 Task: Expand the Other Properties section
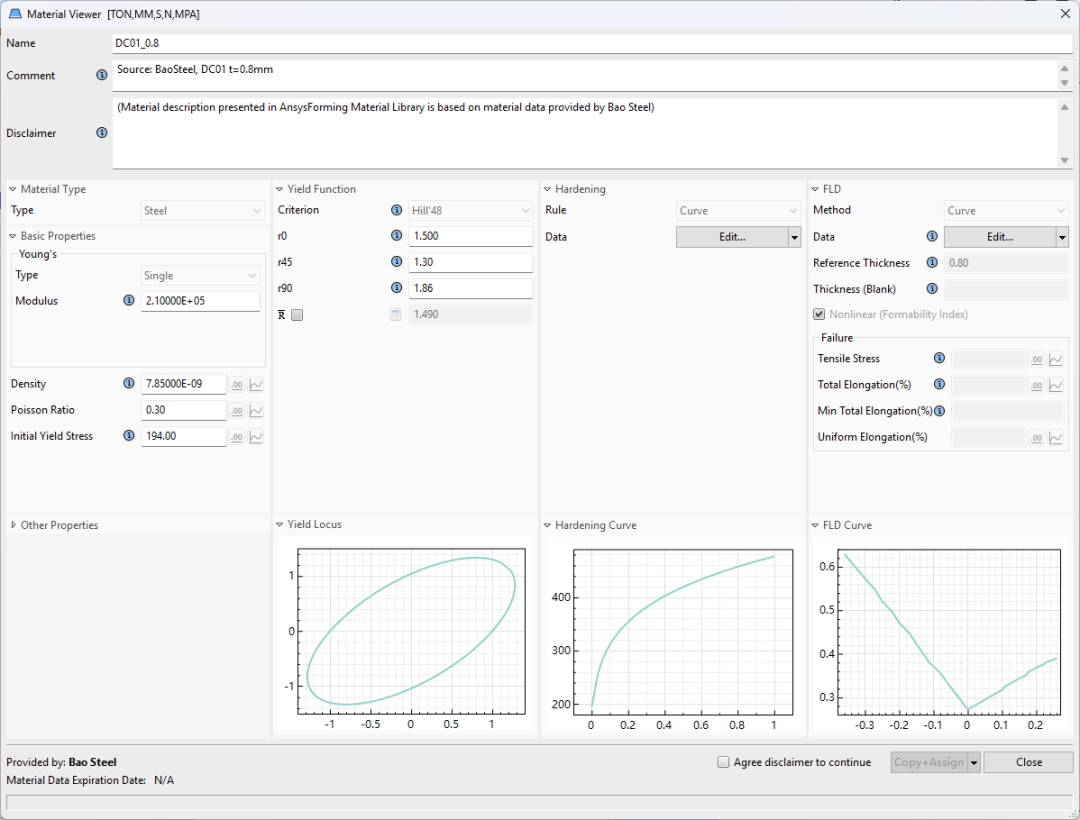13,525
